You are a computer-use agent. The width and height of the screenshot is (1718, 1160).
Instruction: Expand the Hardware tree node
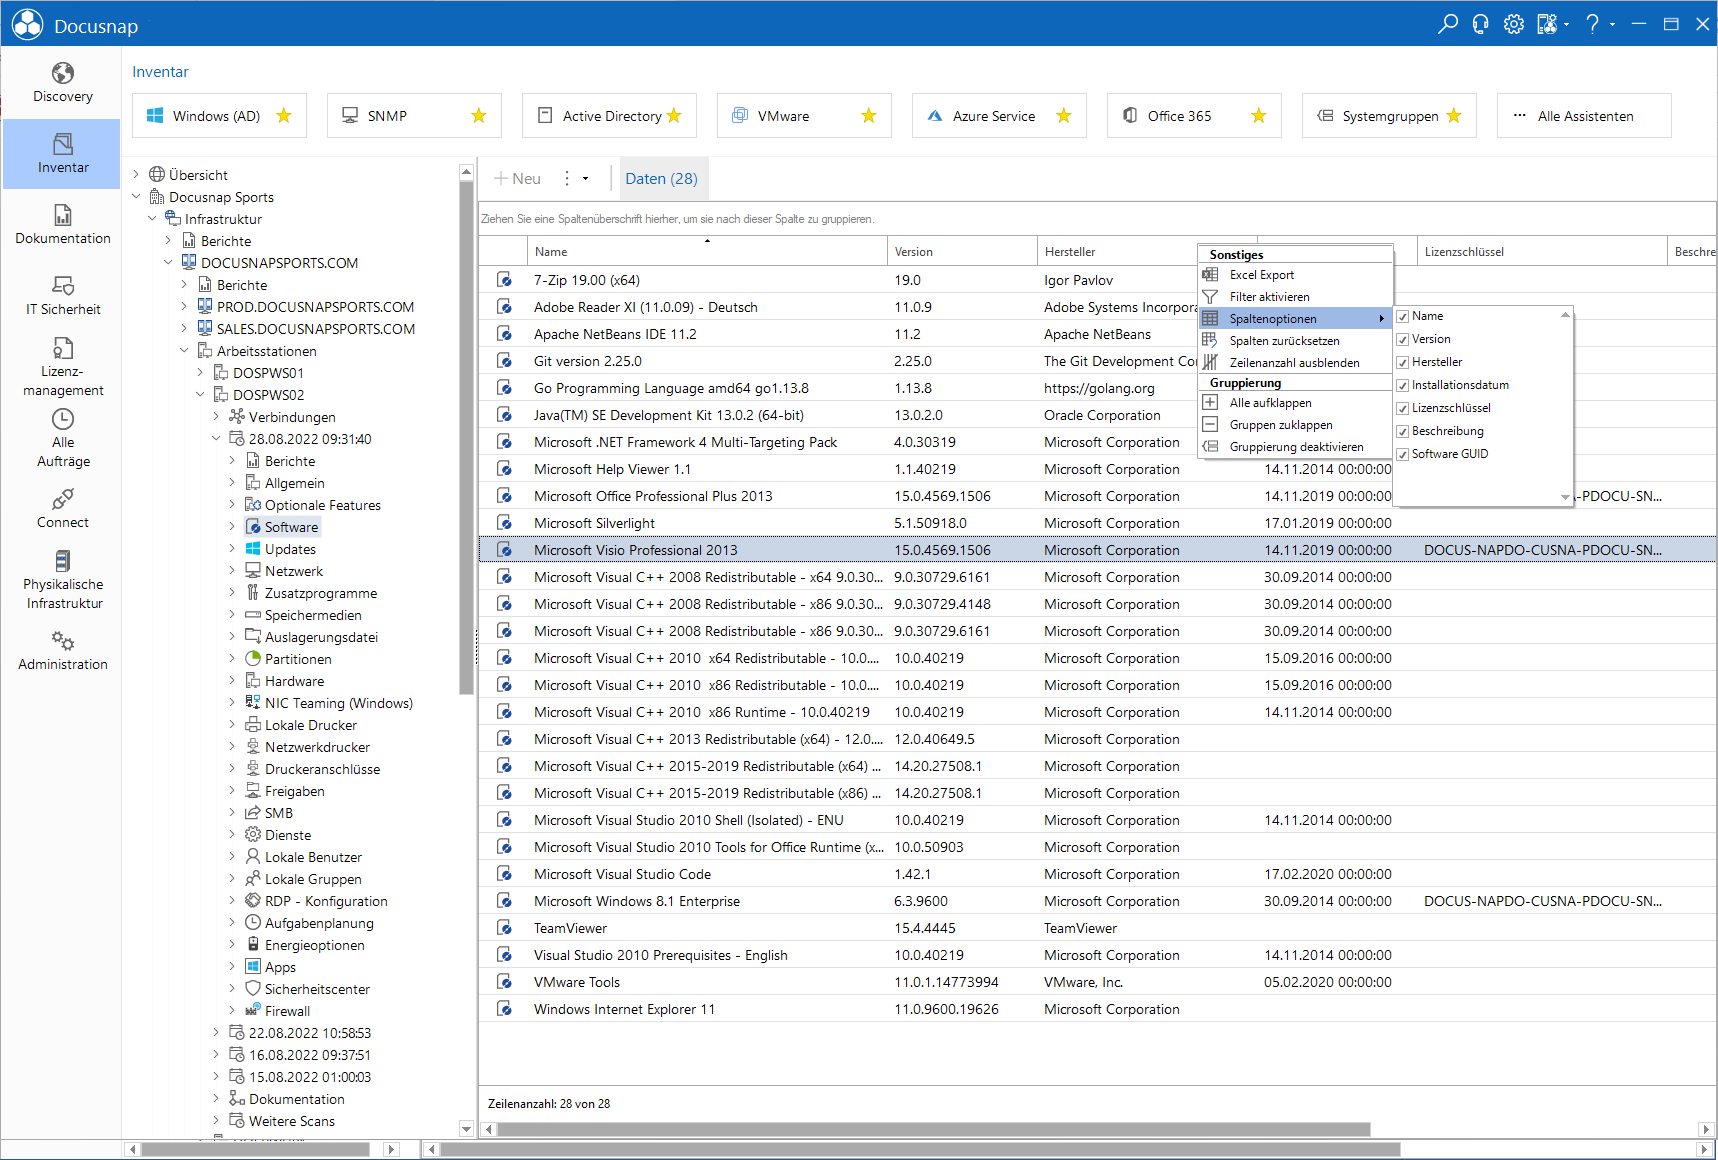[233, 681]
